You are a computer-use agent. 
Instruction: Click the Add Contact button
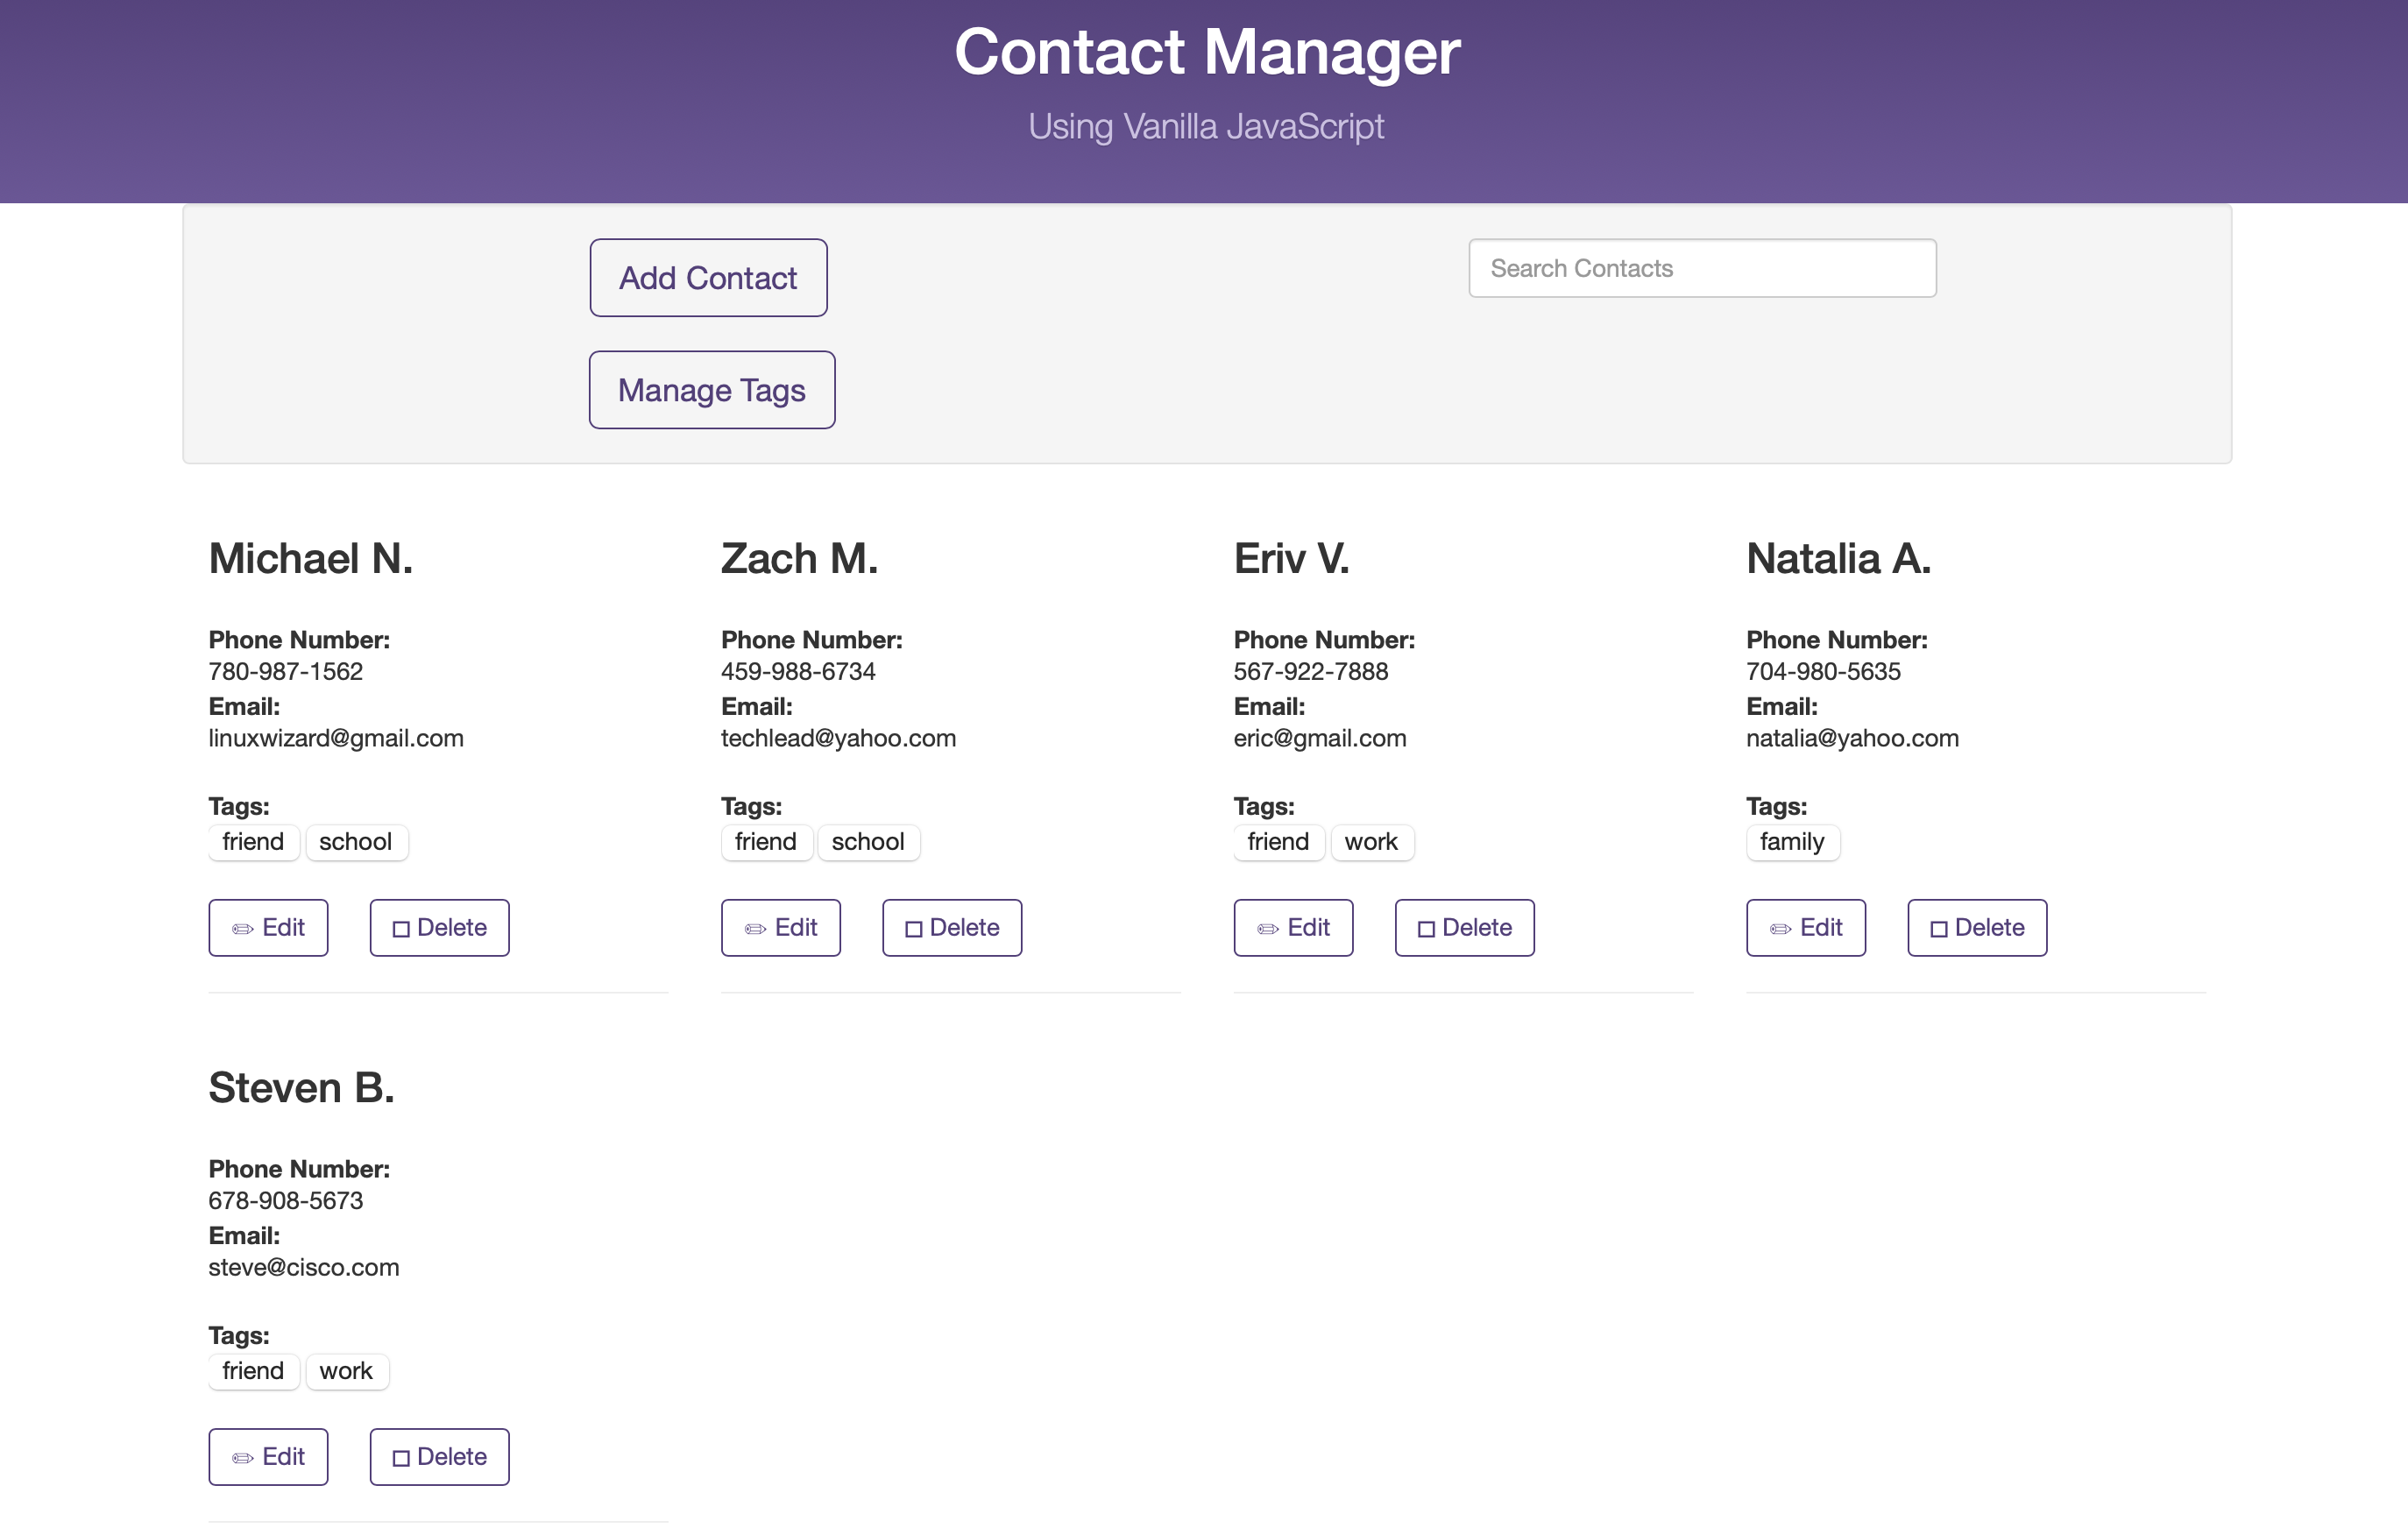pyautogui.click(x=708, y=278)
